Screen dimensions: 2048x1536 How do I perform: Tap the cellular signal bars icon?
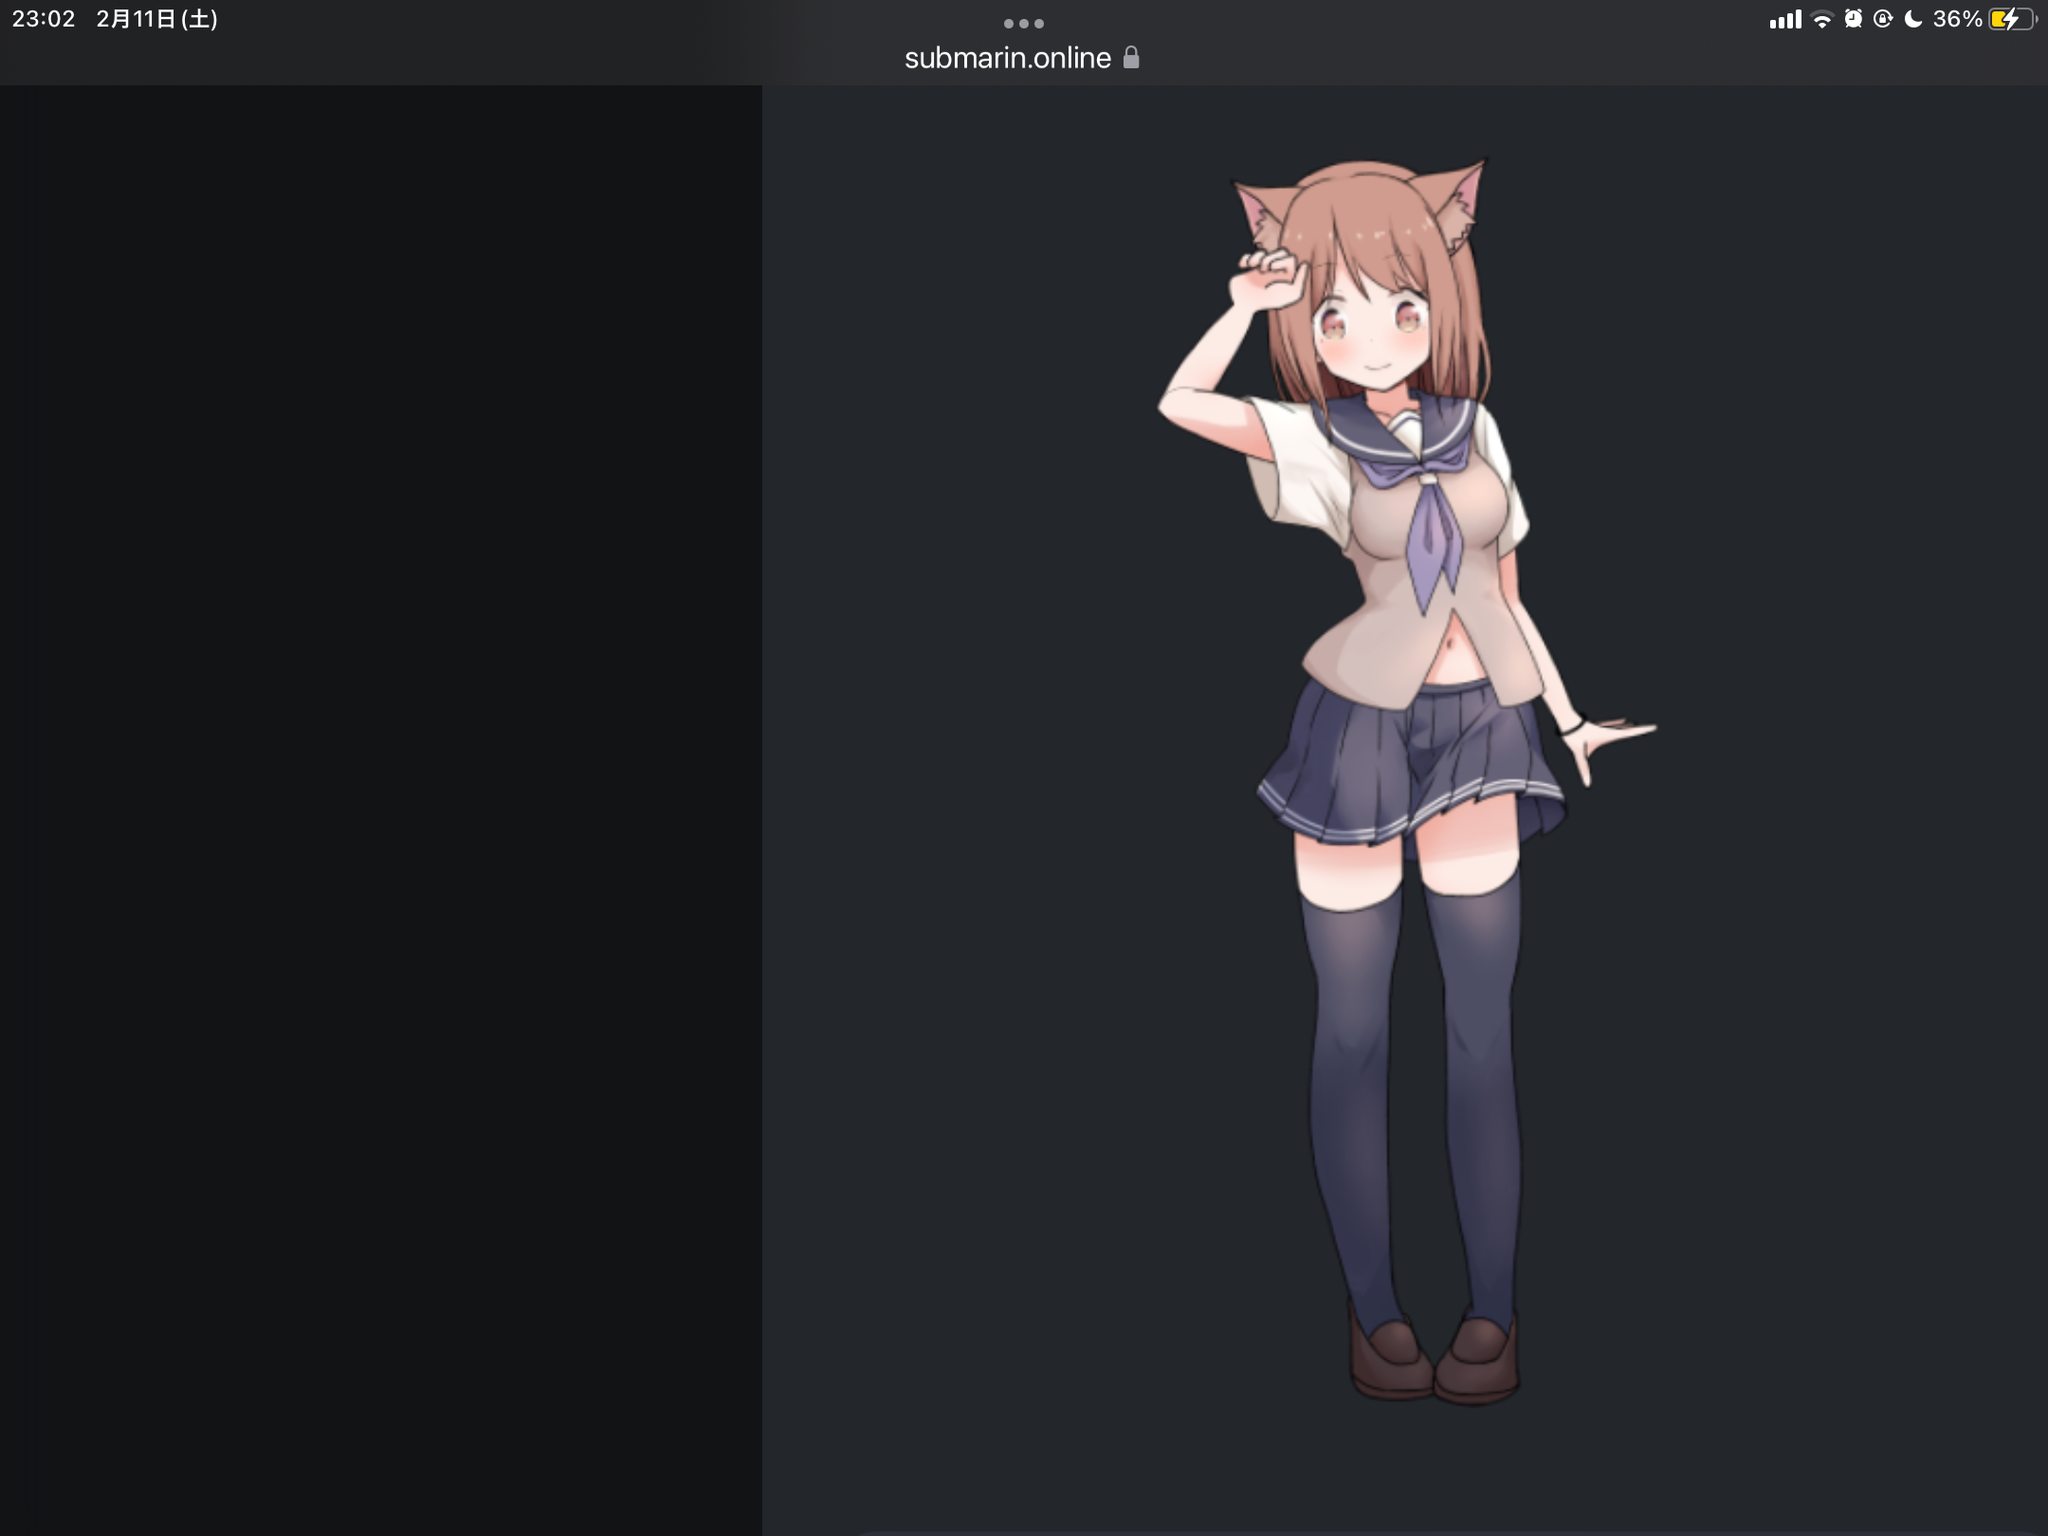pos(1784,20)
